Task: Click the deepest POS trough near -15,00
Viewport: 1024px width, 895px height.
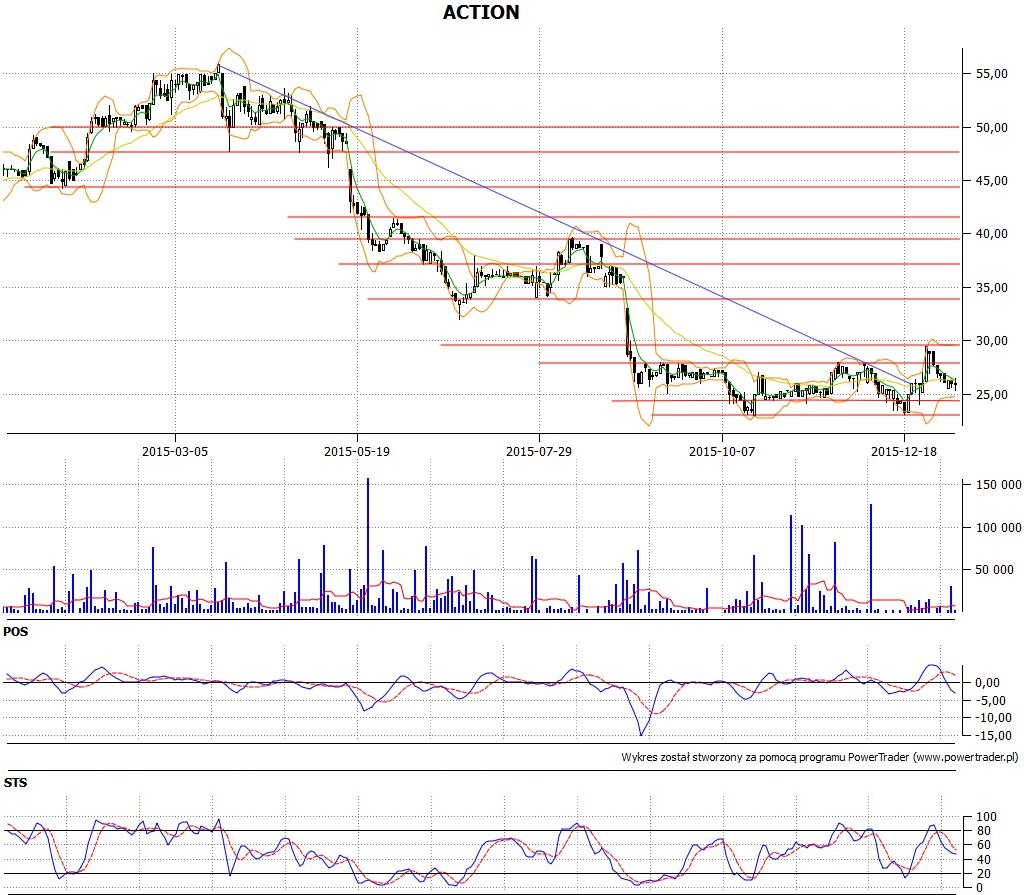Action: click(x=641, y=734)
